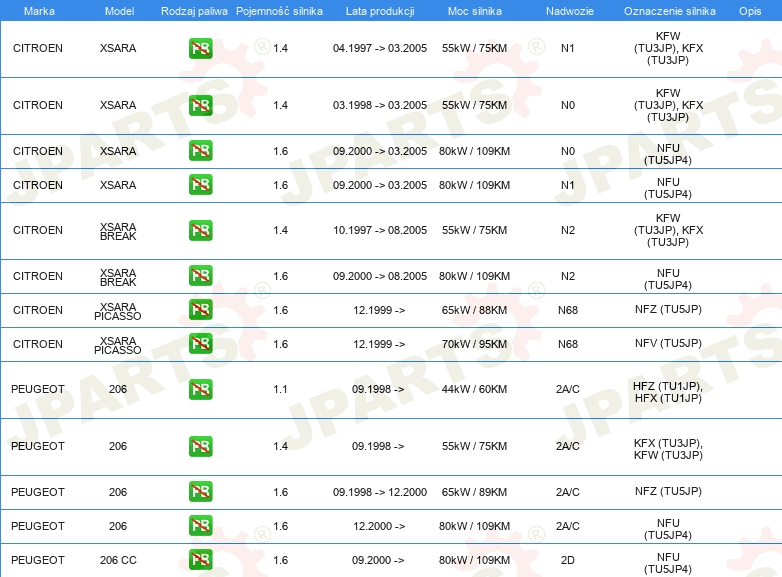Screen dimensions: 782x577
Task: Click XSARA BREAK model in the 1.6 row
Action: [x=118, y=277]
